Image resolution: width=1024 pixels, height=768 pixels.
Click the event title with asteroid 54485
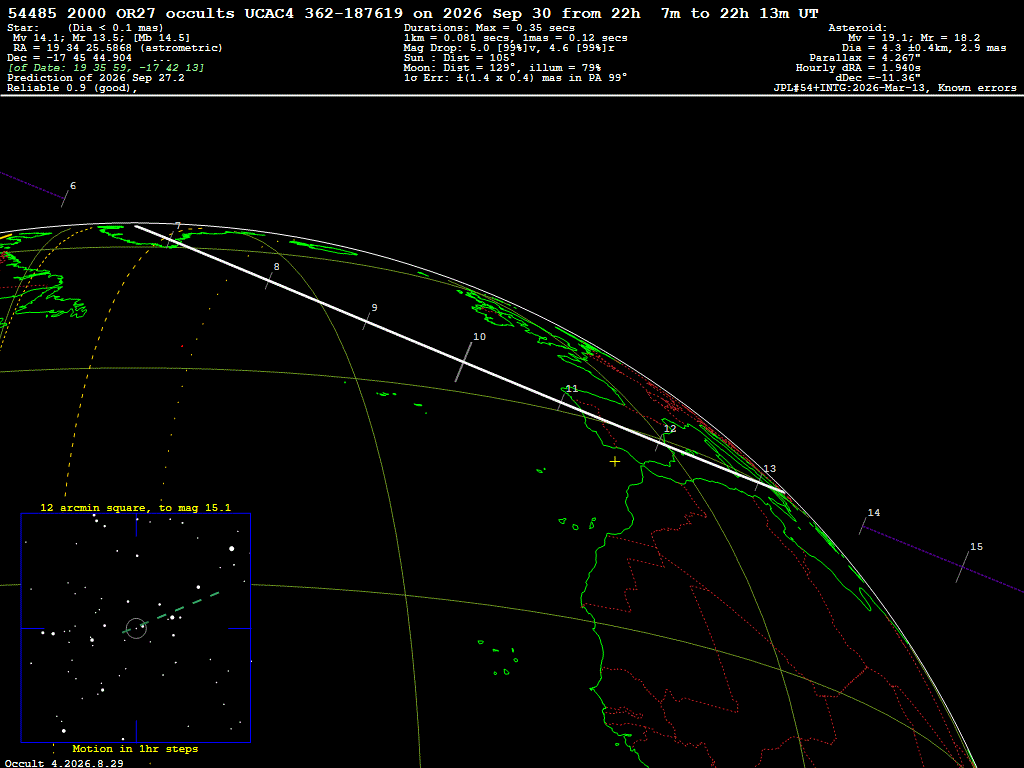(x=412, y=13)
